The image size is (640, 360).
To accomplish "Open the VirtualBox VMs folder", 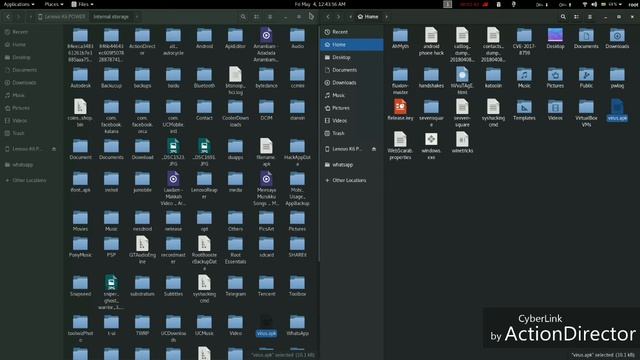I will (x=586, y=113).
